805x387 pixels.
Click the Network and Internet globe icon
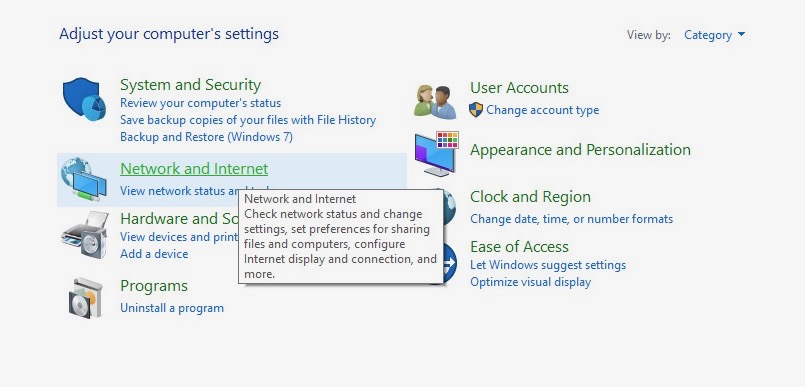click(84, 179)
